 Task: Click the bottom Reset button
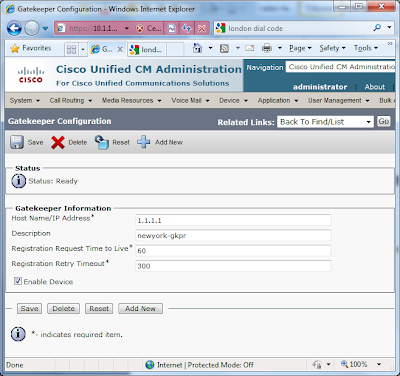(x=99, y=309)
